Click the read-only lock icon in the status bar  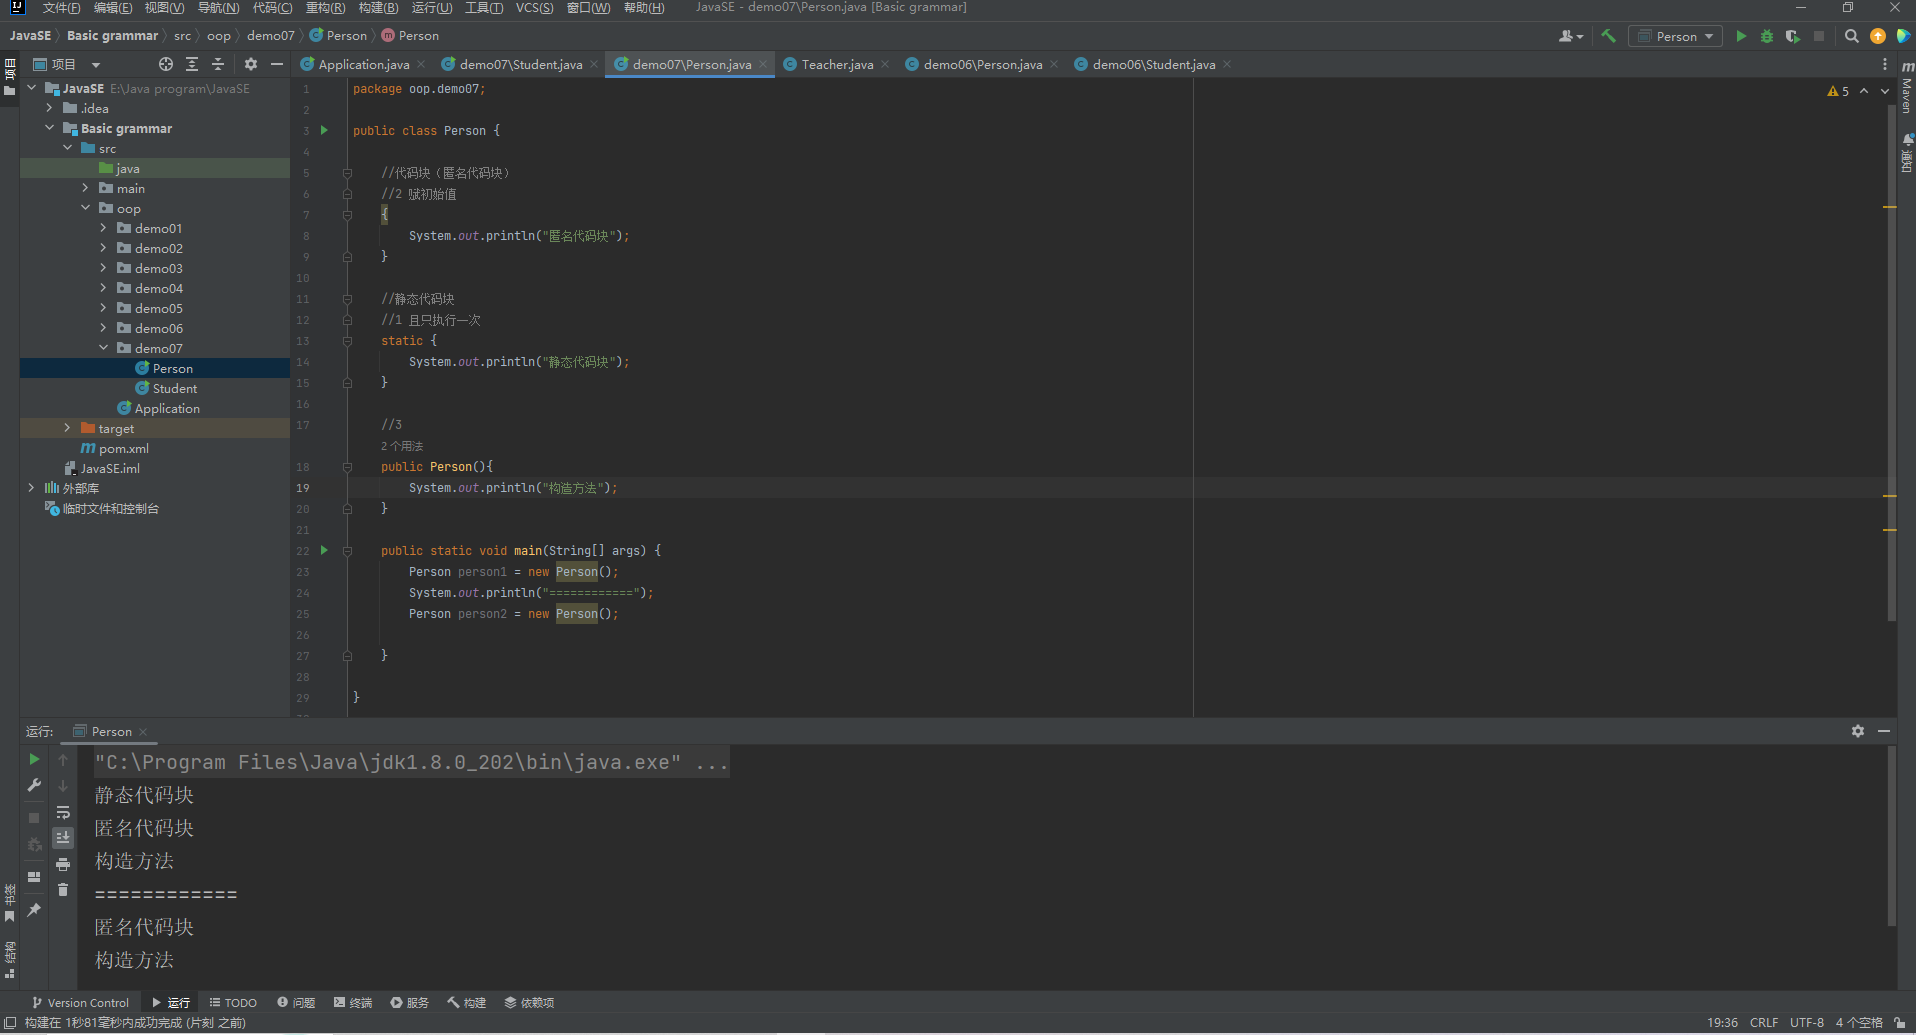tap(1899, 1023)
